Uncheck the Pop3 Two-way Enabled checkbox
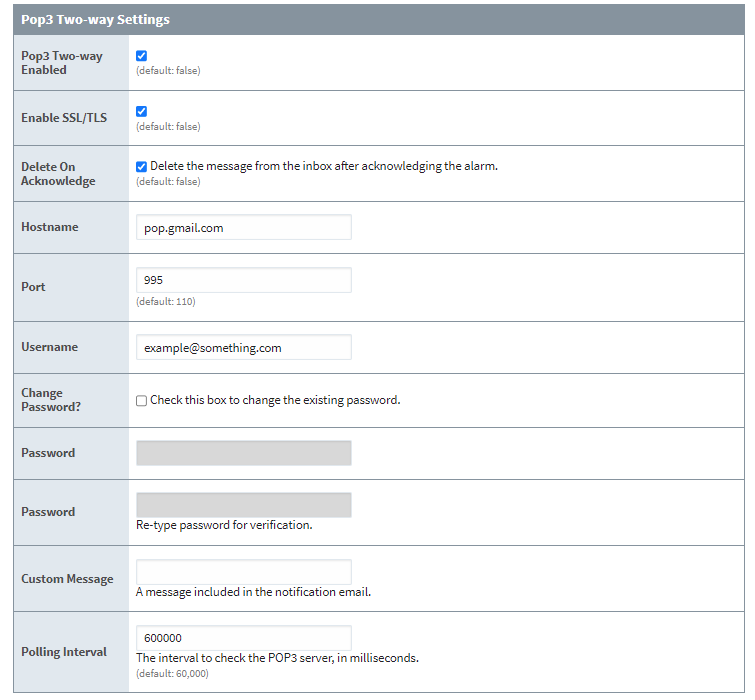Screen dimensions: 755x700 (x=142, y=56)
